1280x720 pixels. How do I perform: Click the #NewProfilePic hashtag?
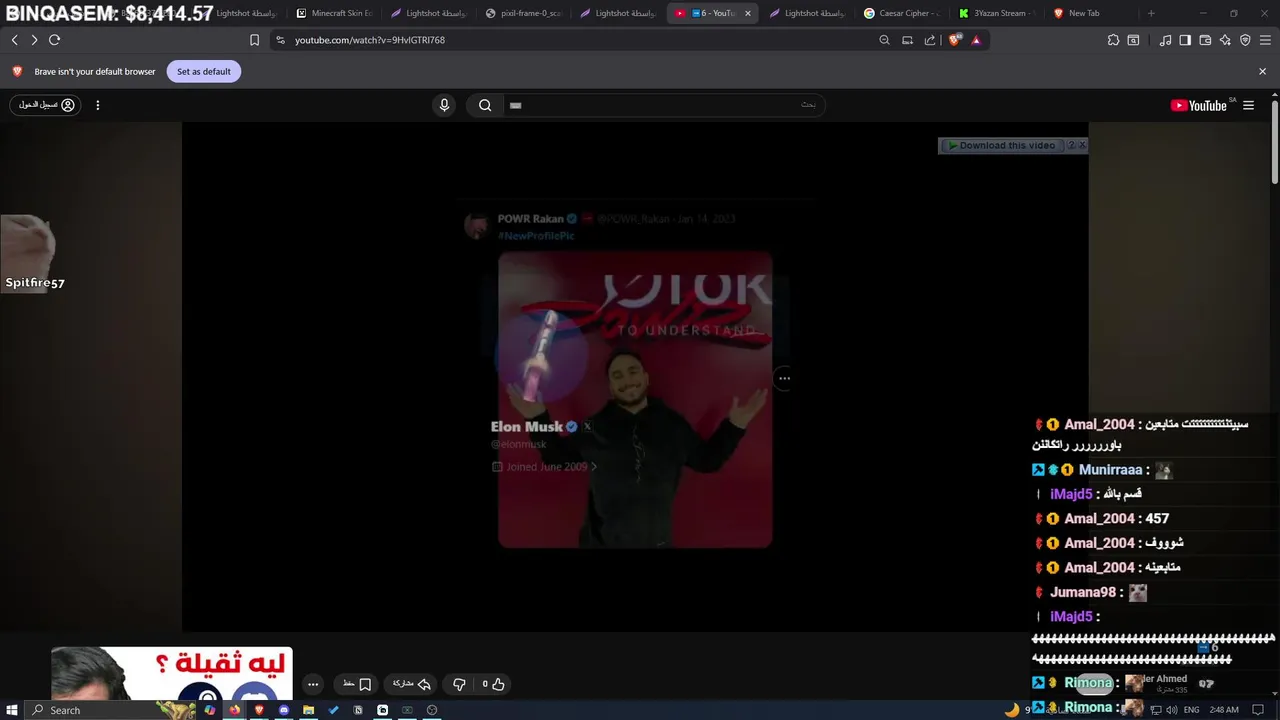click(x=536, y=236)
